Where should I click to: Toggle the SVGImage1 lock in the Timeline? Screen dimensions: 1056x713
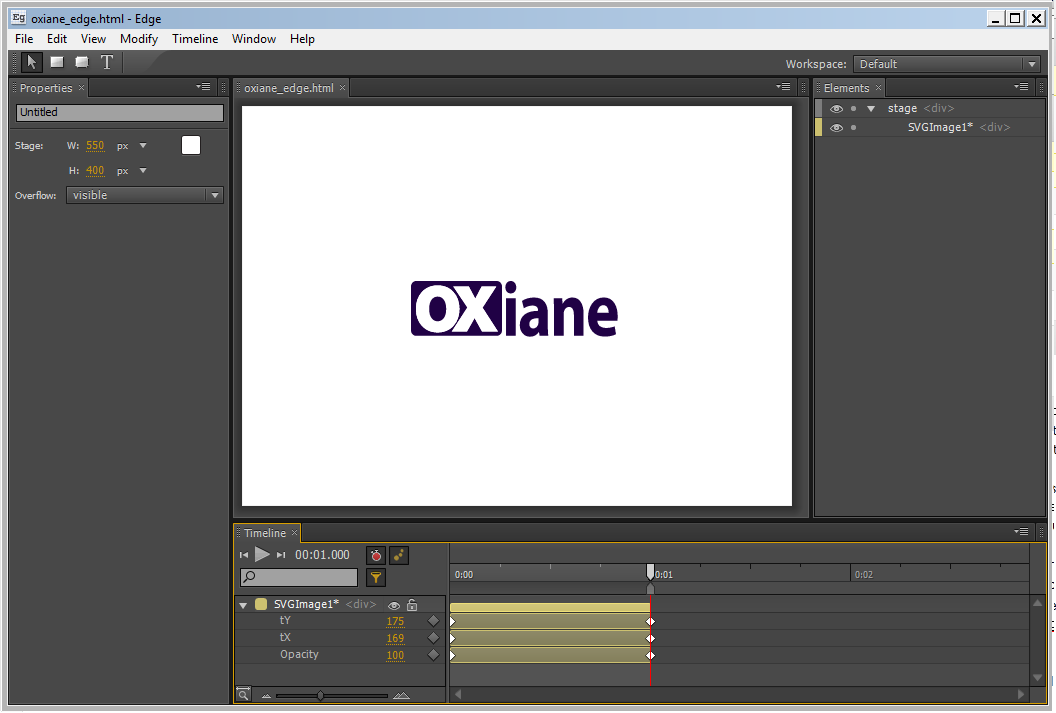pyautogui.click(x=412, y=605)
